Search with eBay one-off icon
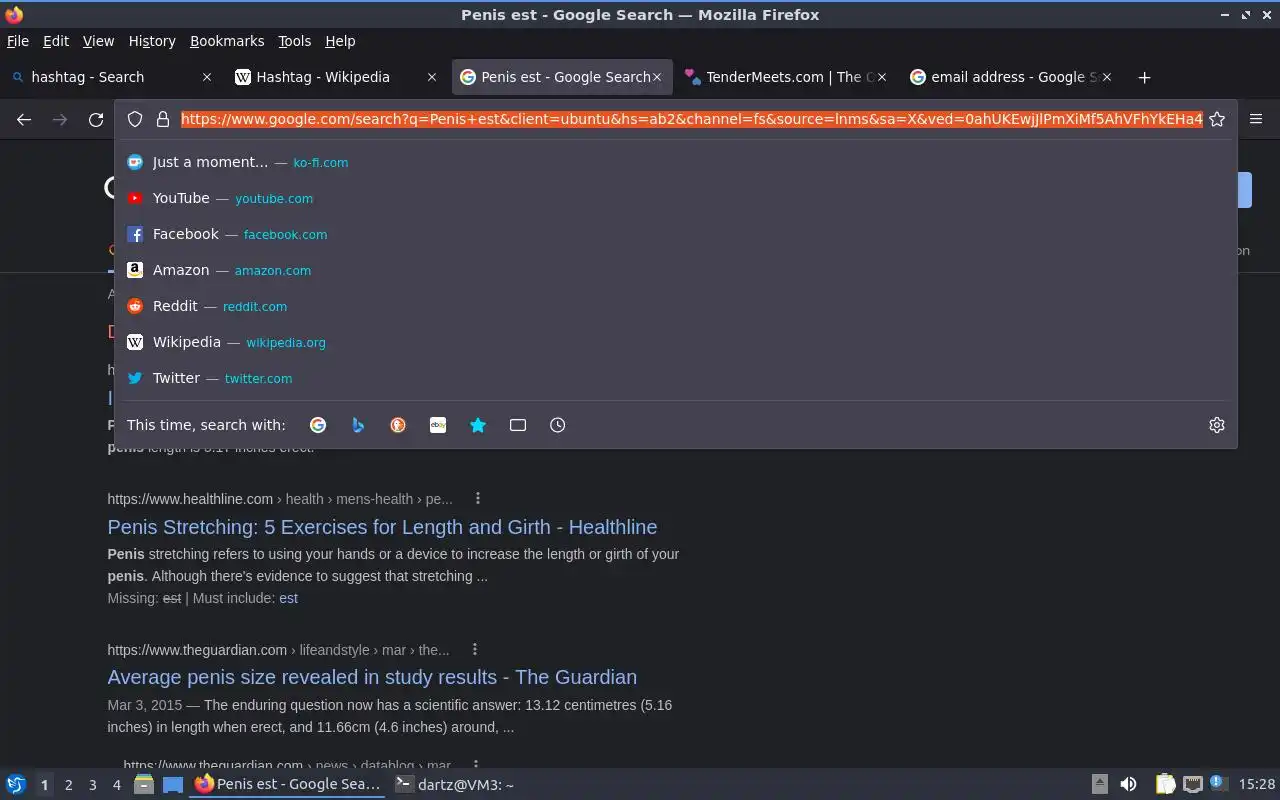 point(438,425)
